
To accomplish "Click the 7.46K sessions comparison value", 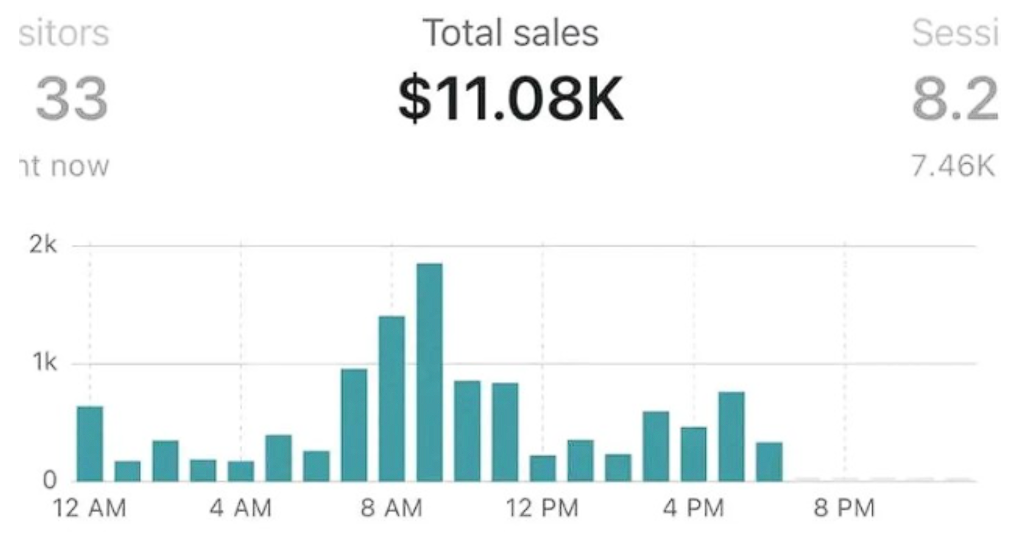I will (x=954, y=165).
